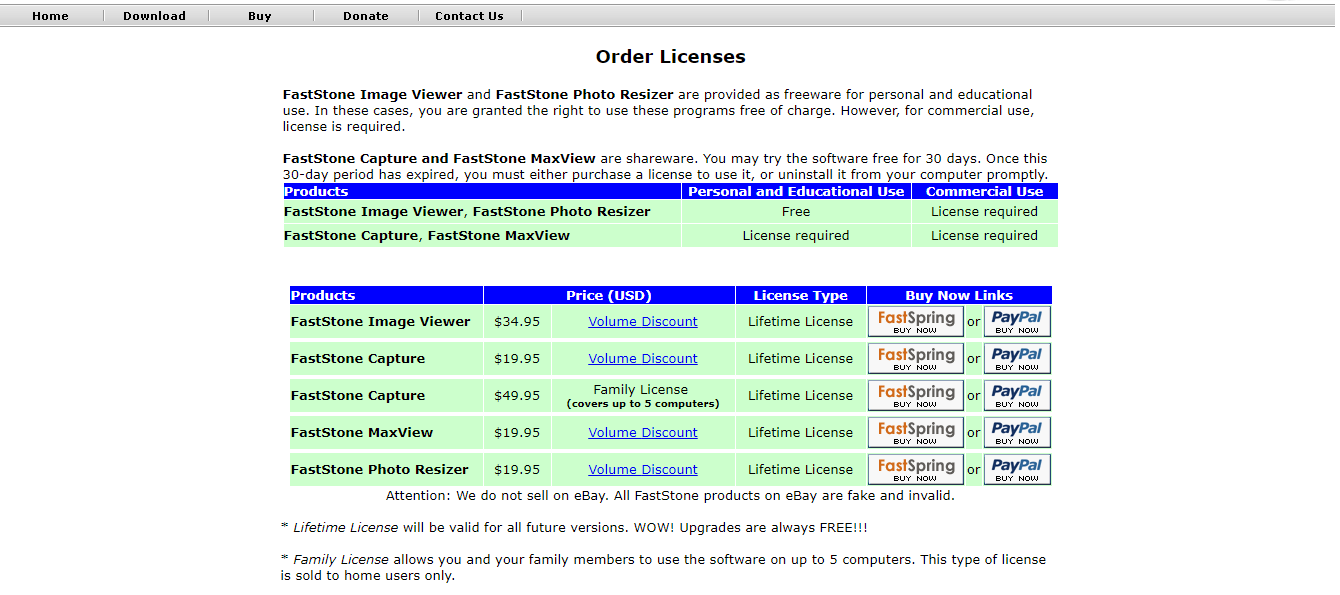Click the License Type column header
The width and height of the screenshot is (1340, 595).
point(801,296)
